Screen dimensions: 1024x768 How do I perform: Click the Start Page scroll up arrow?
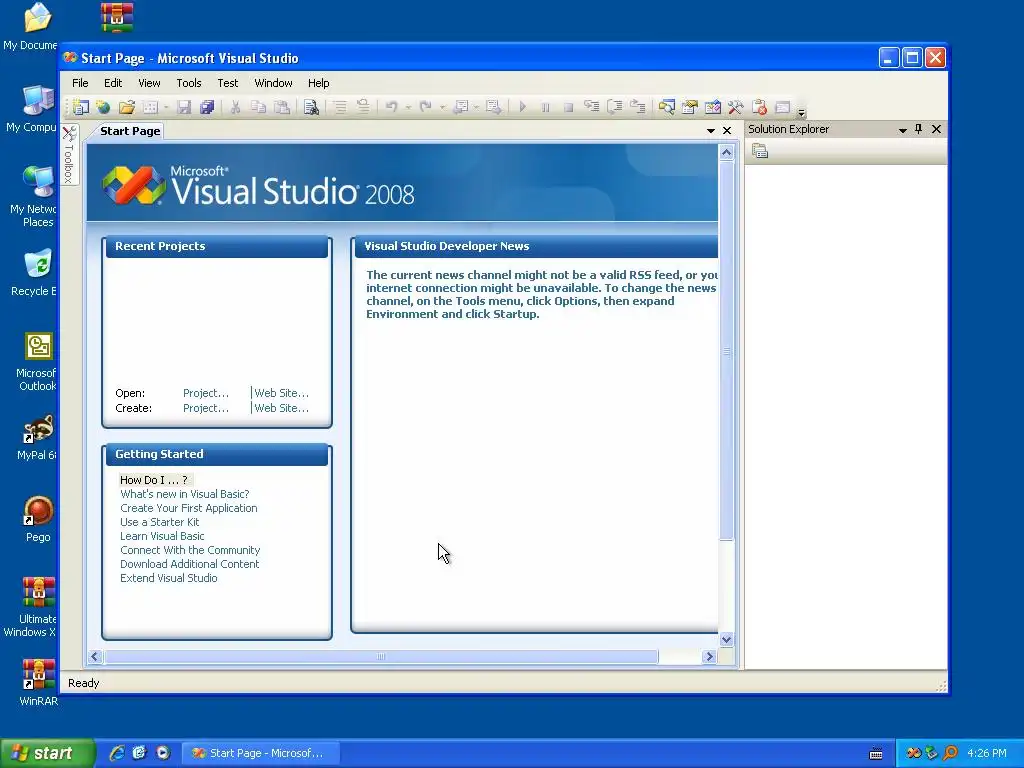pyautogui.click(x=726, y=153)
